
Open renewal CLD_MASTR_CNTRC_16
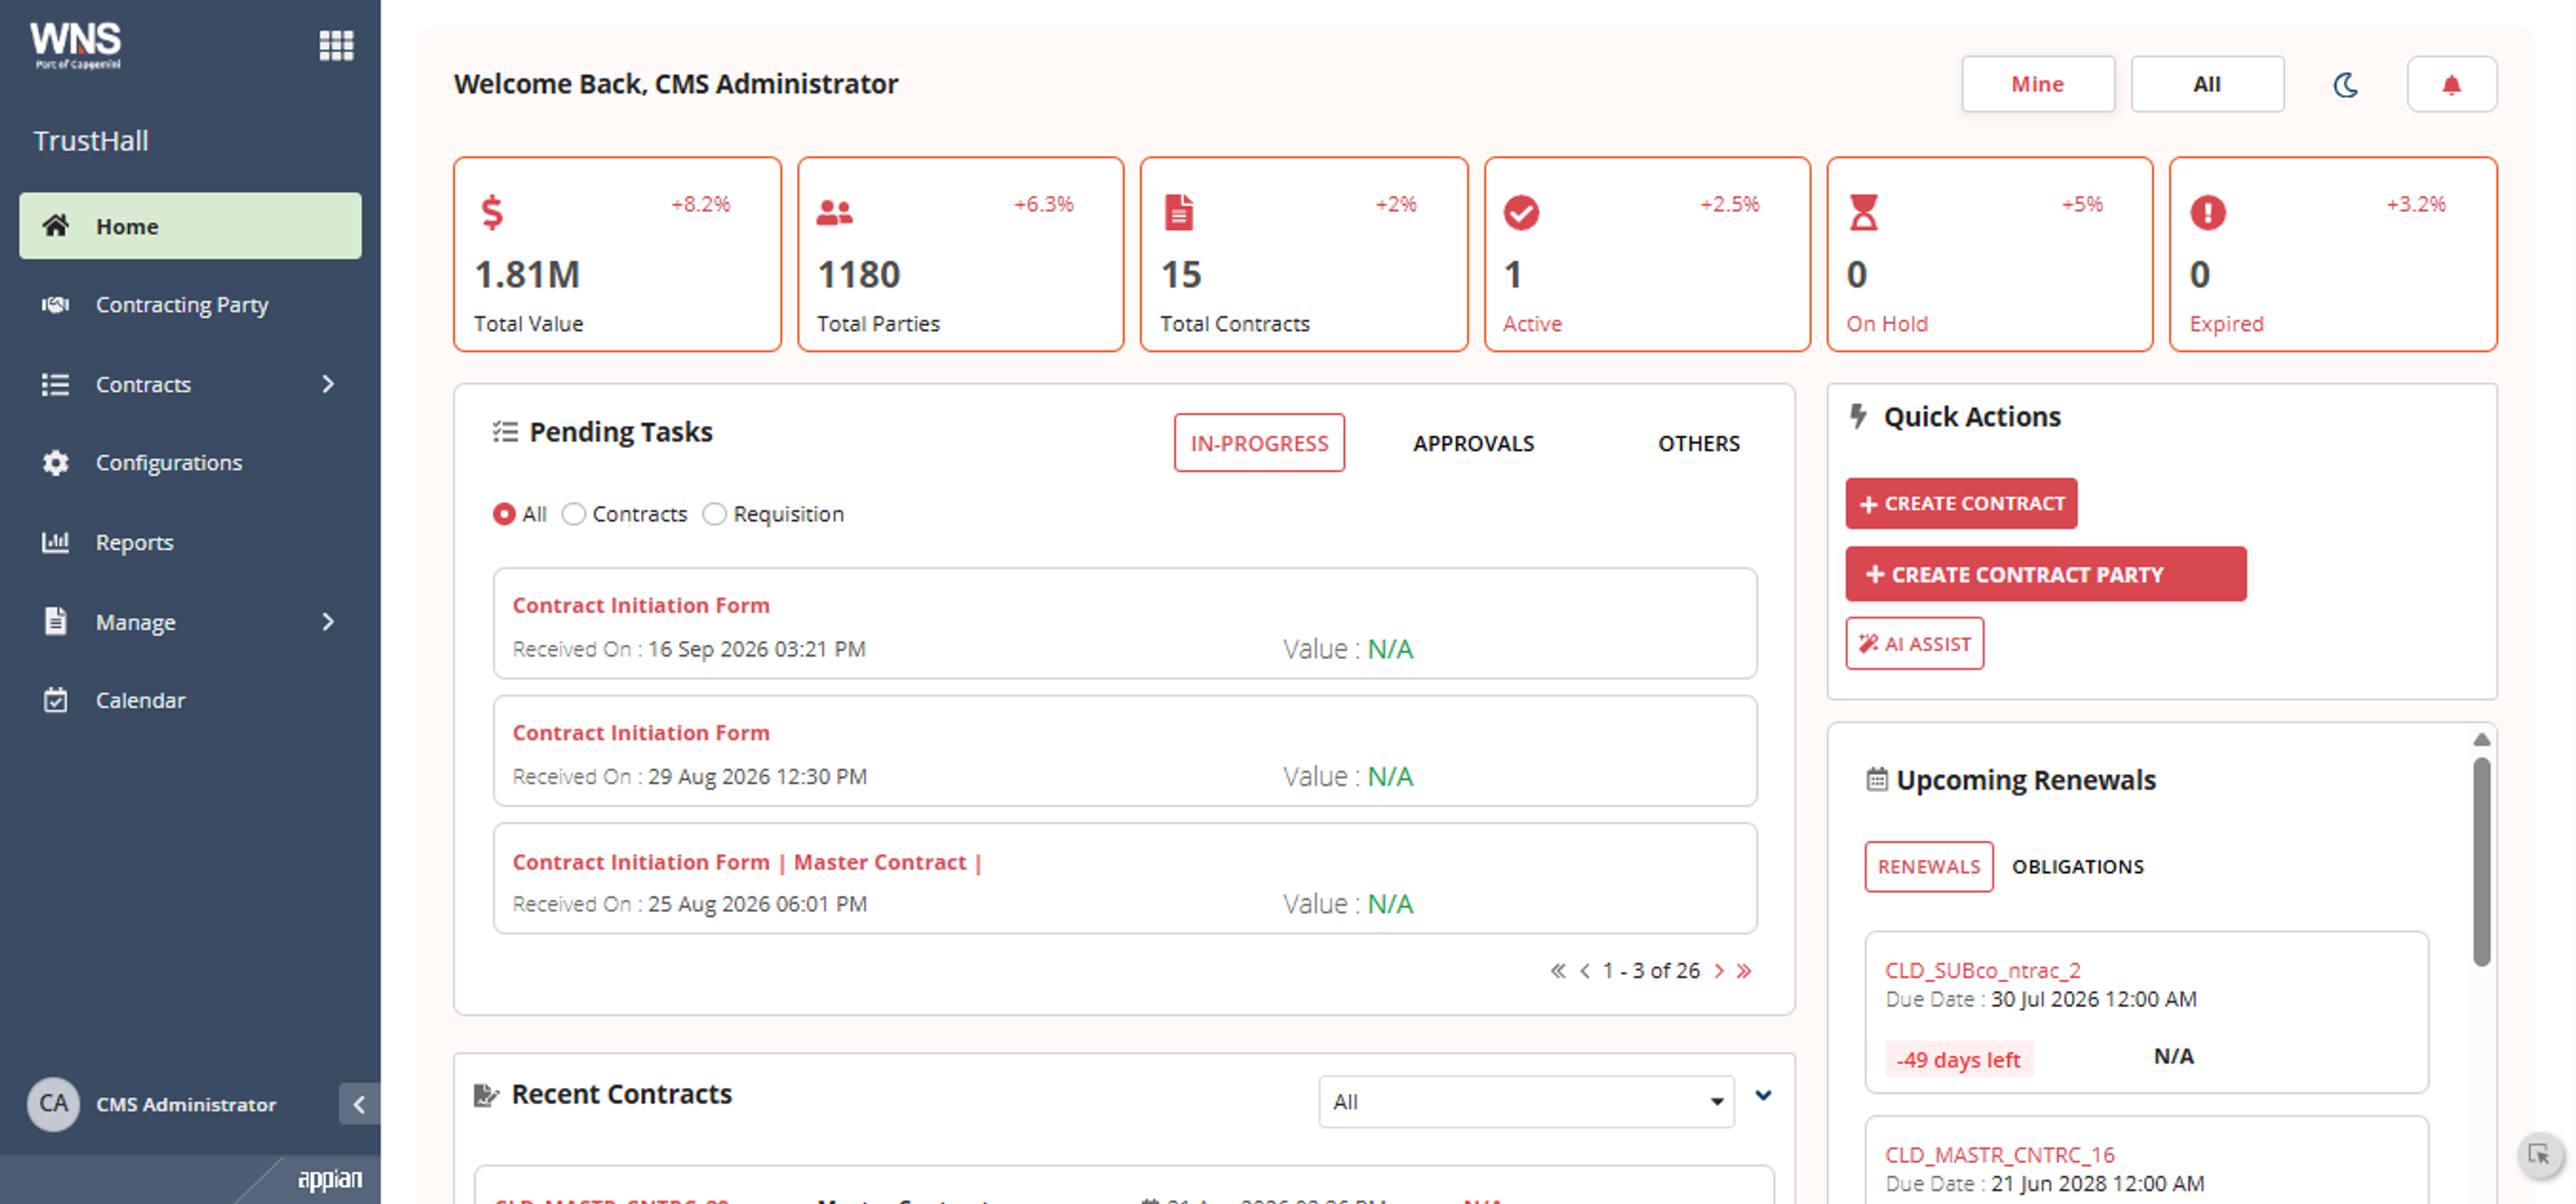[1999, 1155]
